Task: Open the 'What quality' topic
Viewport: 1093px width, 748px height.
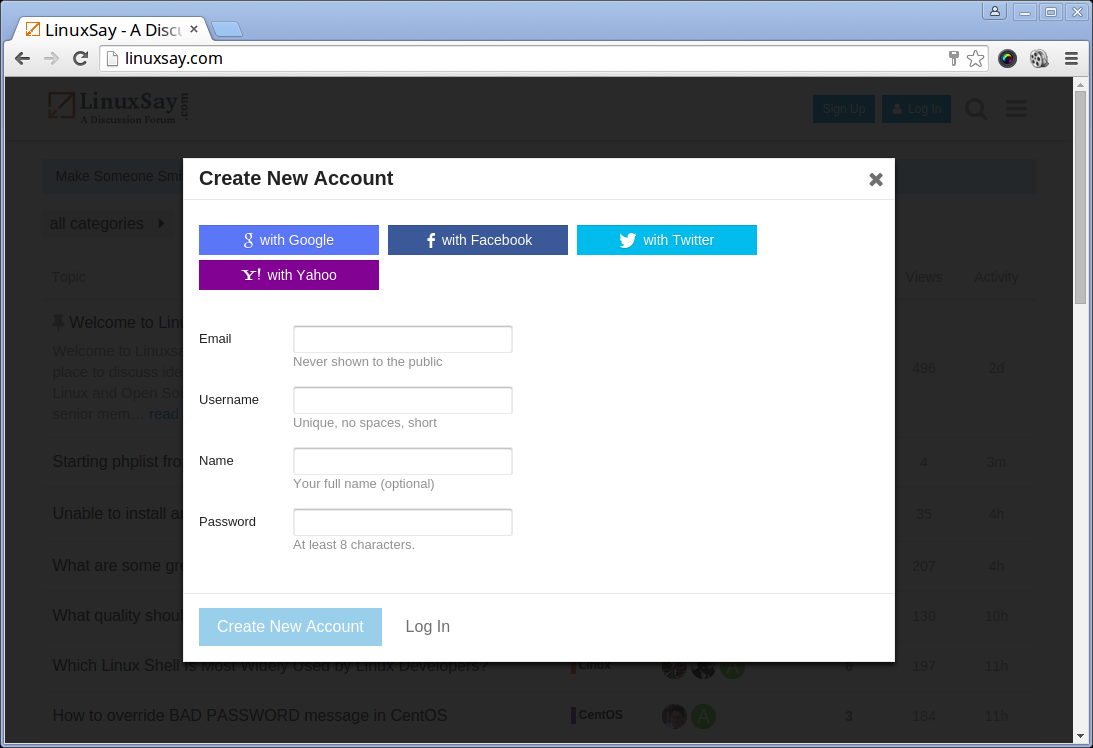Action: (117, 616)
